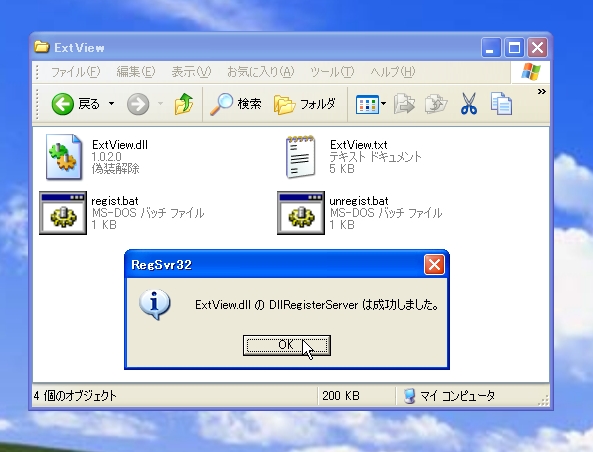The width and height of the screenshot is (593, 452).
Task: Close the ExtView explorer window
Action: 537,48
